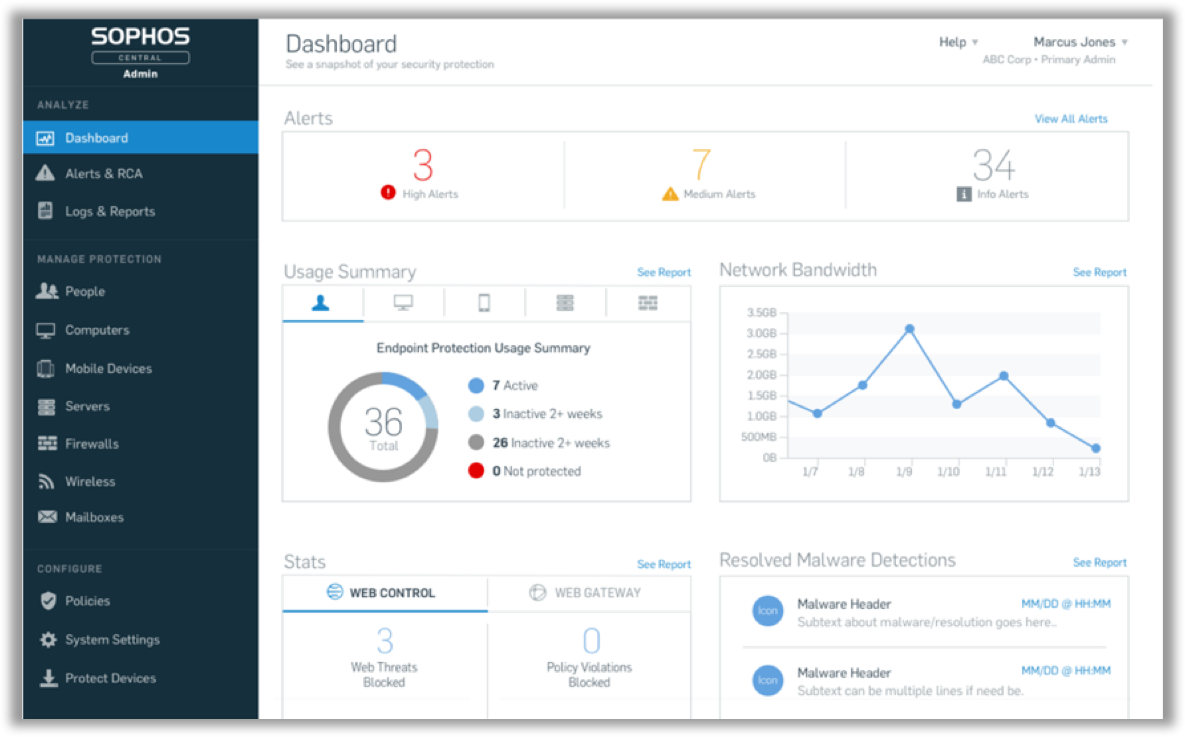Click the light blue 3 Inactive legend swatch
The image size is (1185, 737).
pyautogui.click(x=476, y=413)
